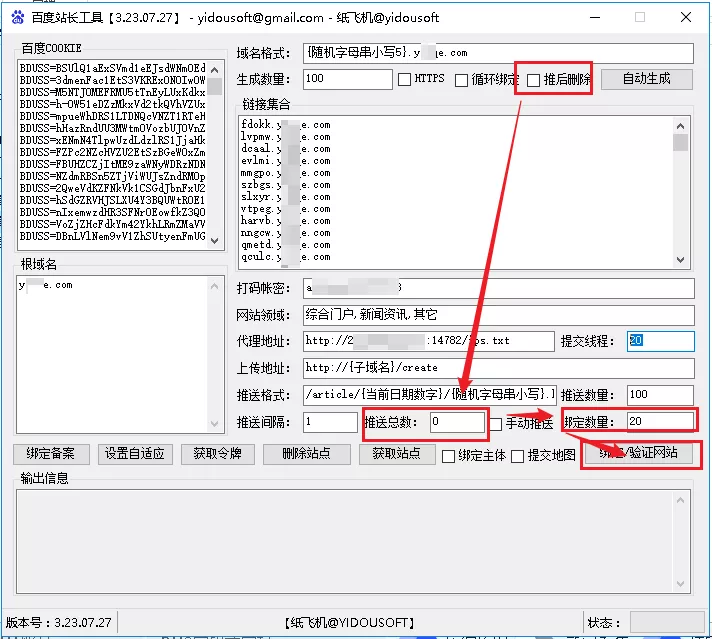Click the 状态 status field
The height and width of the screenshot is (639, 712).
click(667, 622)
